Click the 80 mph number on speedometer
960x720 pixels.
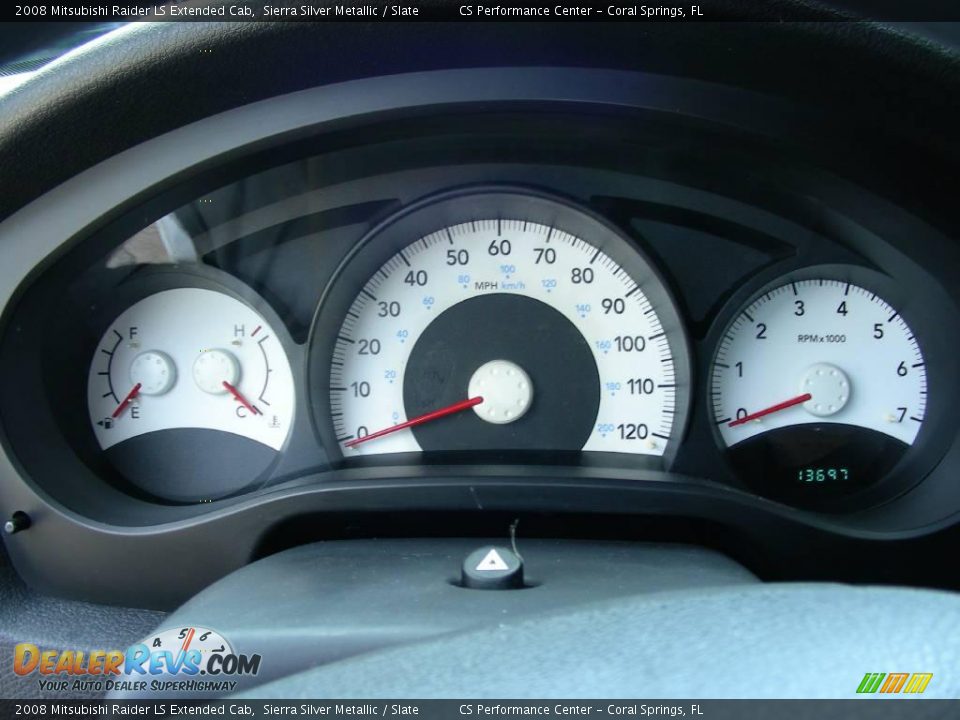point(582,276)
